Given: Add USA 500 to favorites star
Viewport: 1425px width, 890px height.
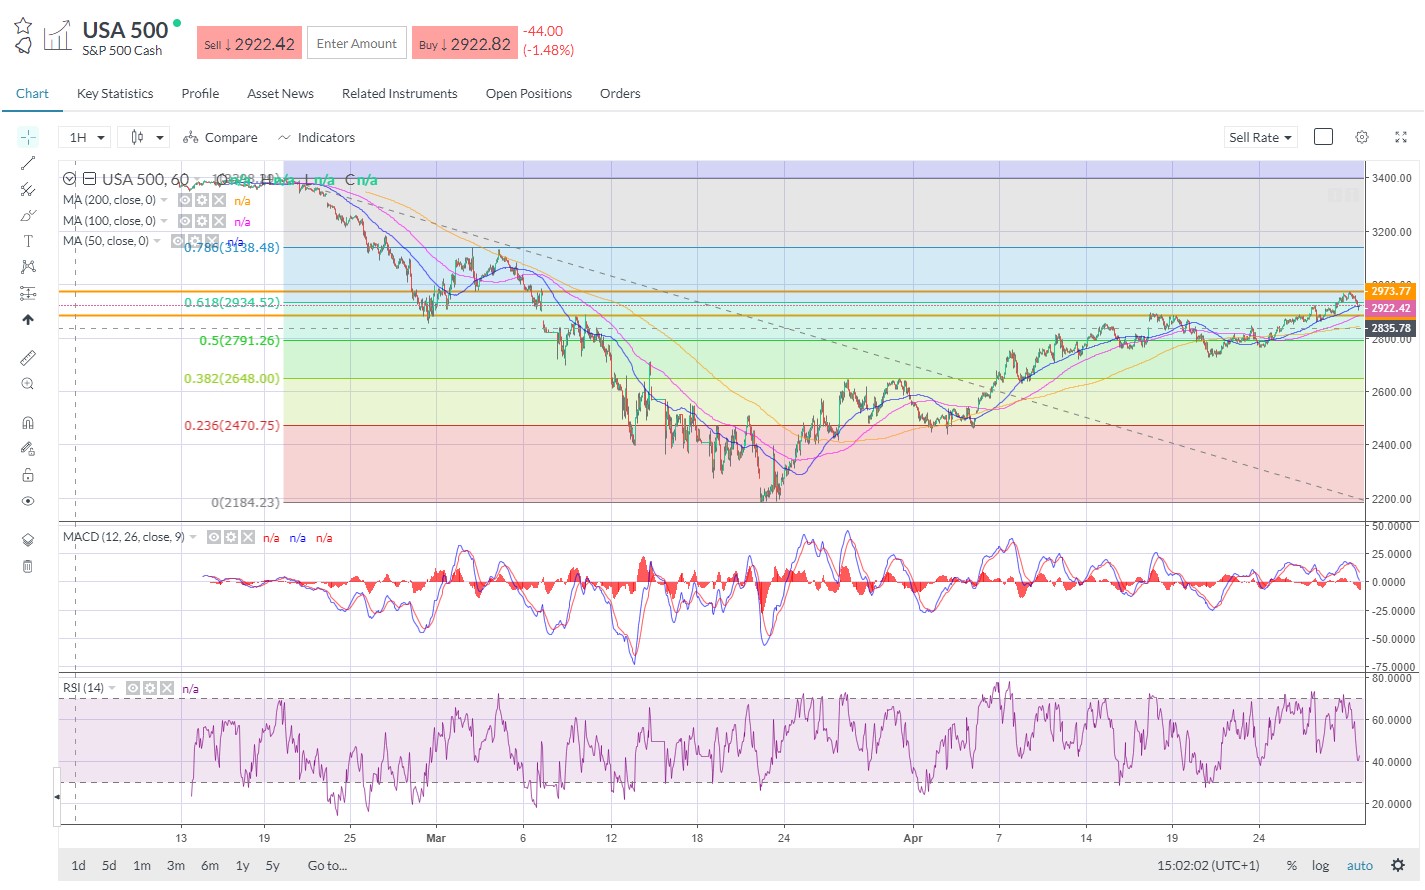Looking at the screenshot, I should (x=23, y=25).
